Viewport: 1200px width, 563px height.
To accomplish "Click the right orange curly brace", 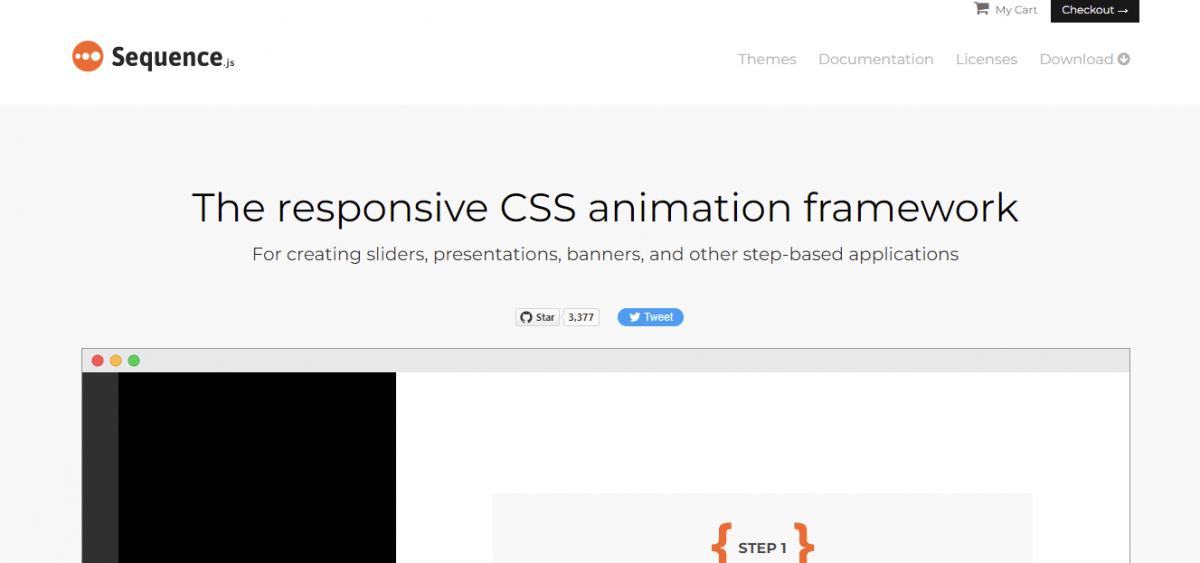I will [x=804, y=543].
